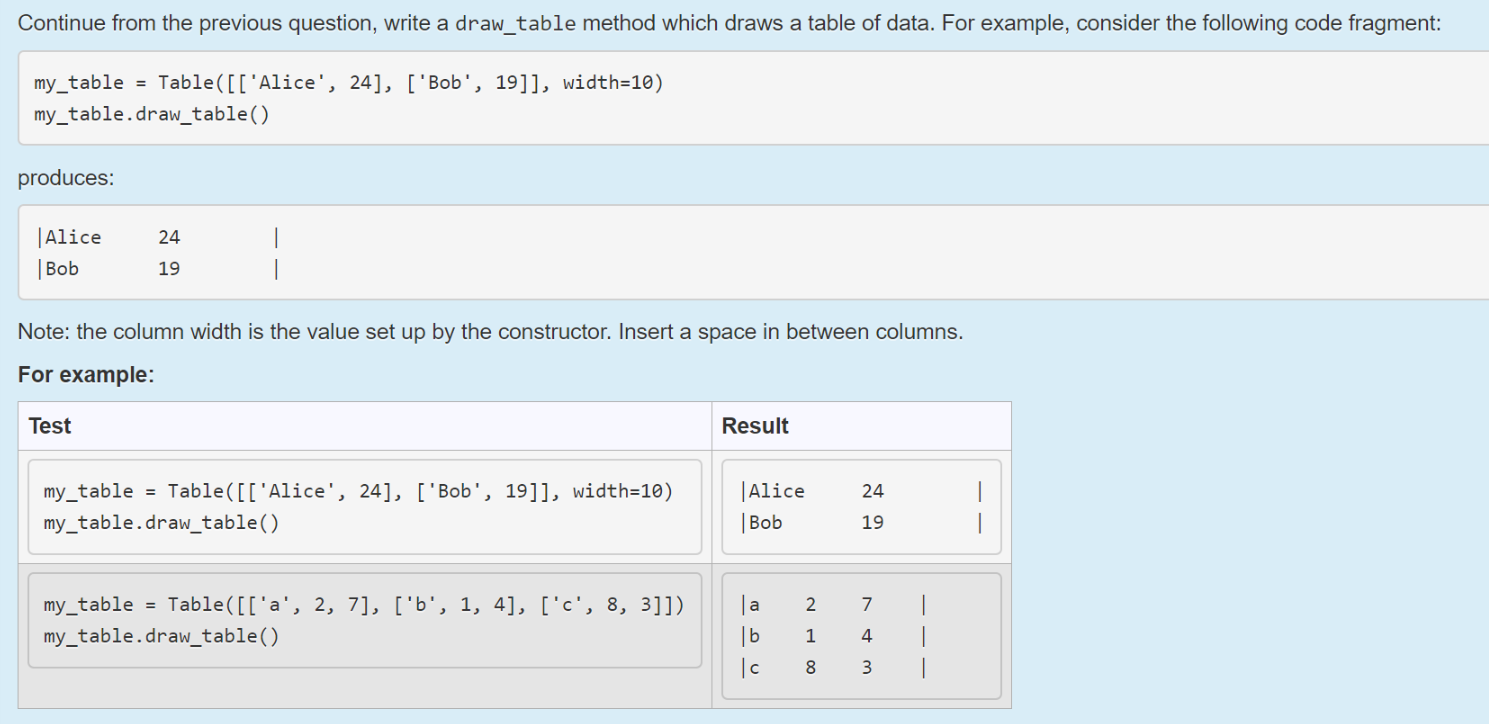Click the 'a 2 7' result row
1489x724 pixels.
coord(835,604)
